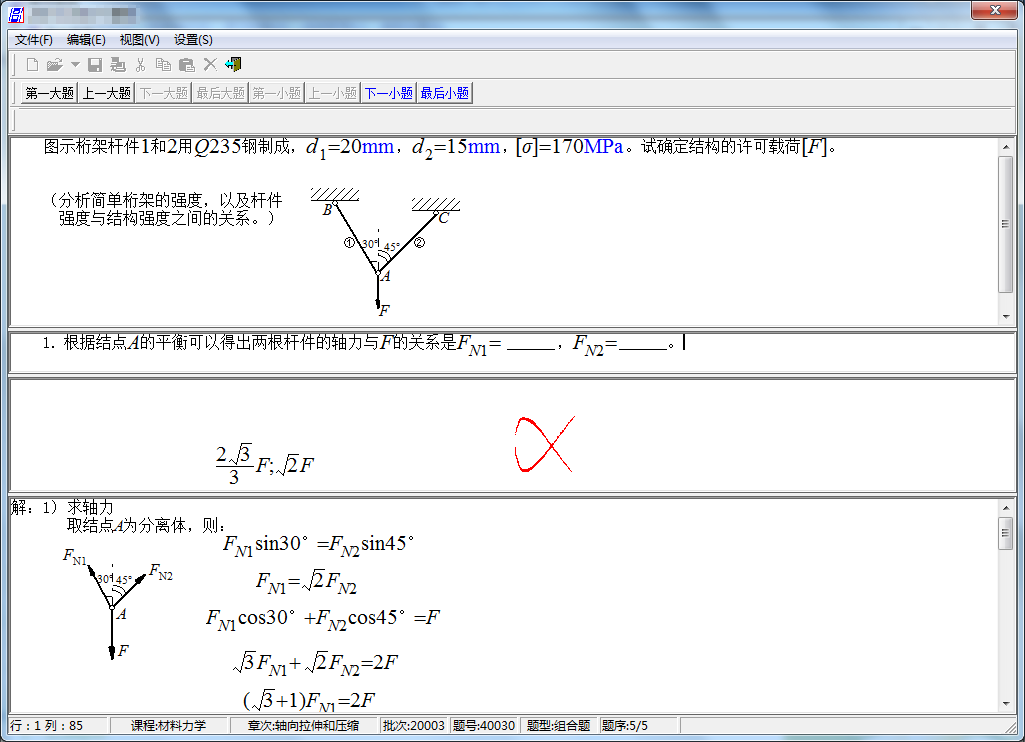1025x742 pixels.
Task: Click the Paste clipboard icon
Action: pyautogui.click(x=186, y=65)
